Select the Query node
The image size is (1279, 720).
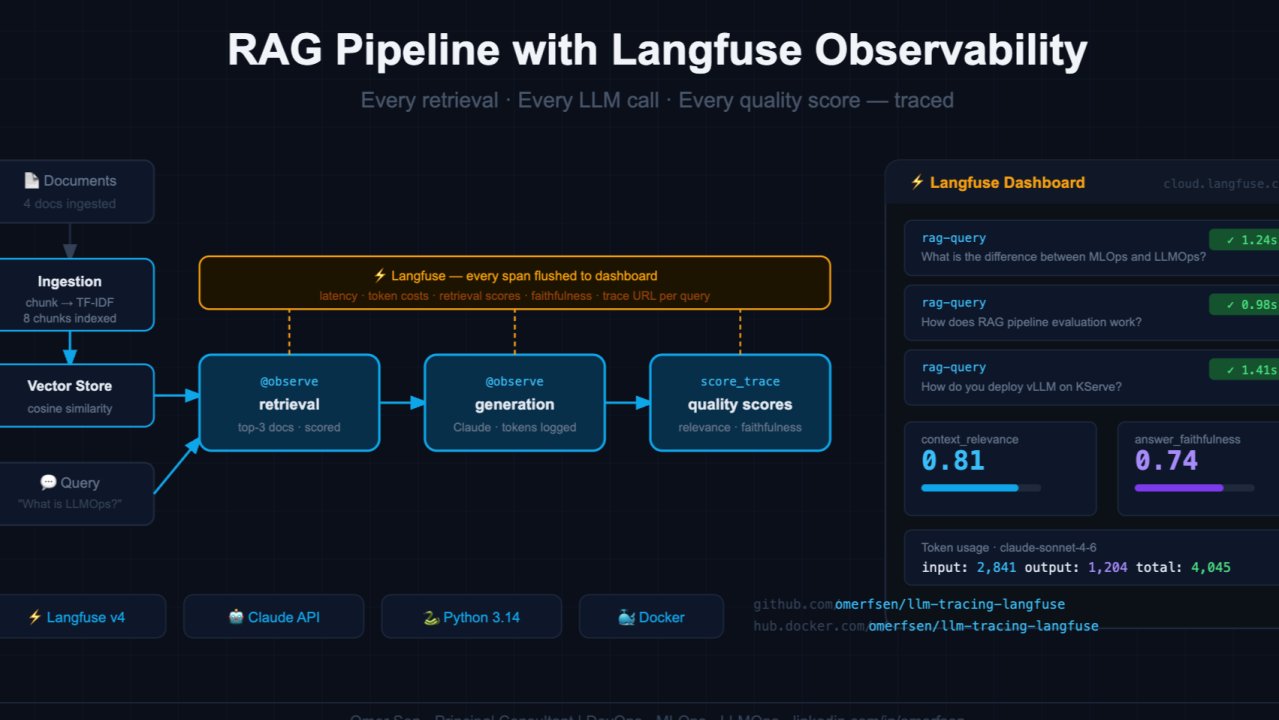[x=77, y=493]
